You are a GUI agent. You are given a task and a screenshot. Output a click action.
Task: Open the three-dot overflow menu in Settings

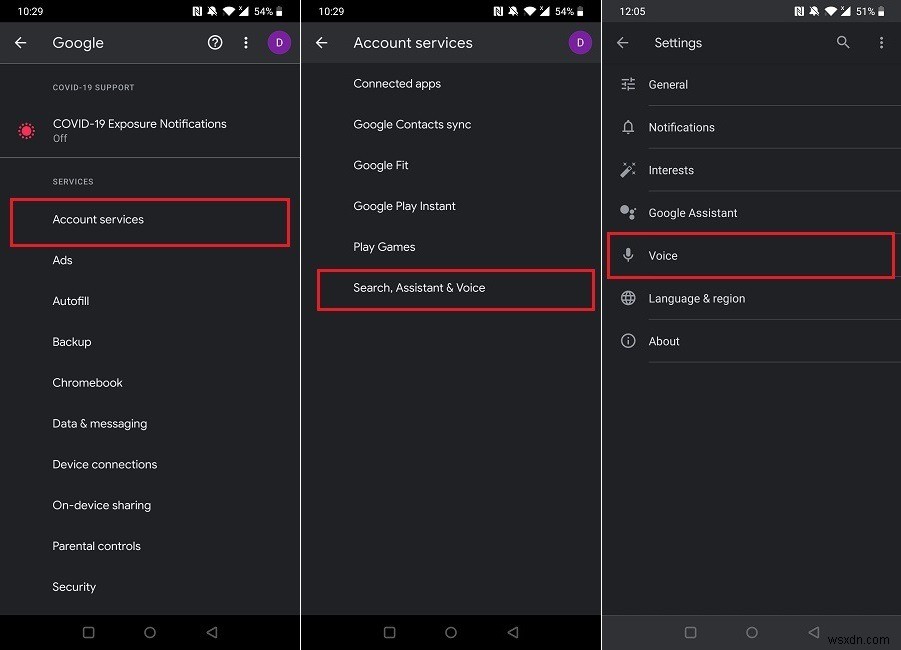coord(882,43)
